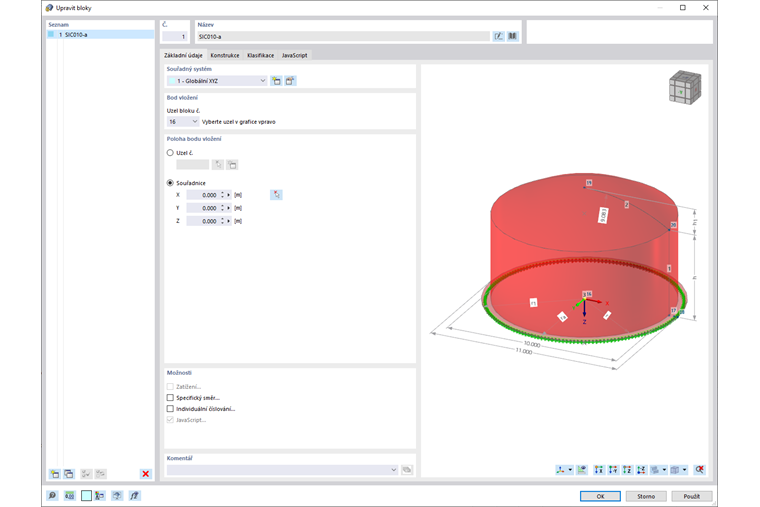Enable the Specifický směr checkbox
The image size is (760, 507).
(x=170, y=397)
